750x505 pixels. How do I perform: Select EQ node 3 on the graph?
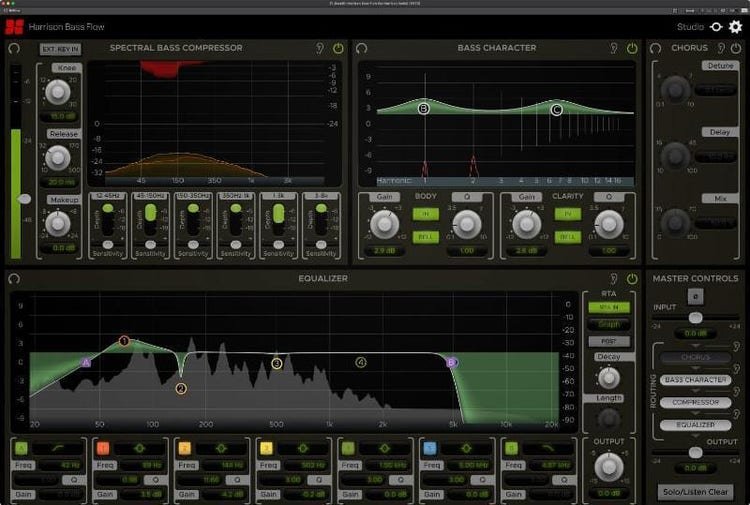tap(276, 363)
